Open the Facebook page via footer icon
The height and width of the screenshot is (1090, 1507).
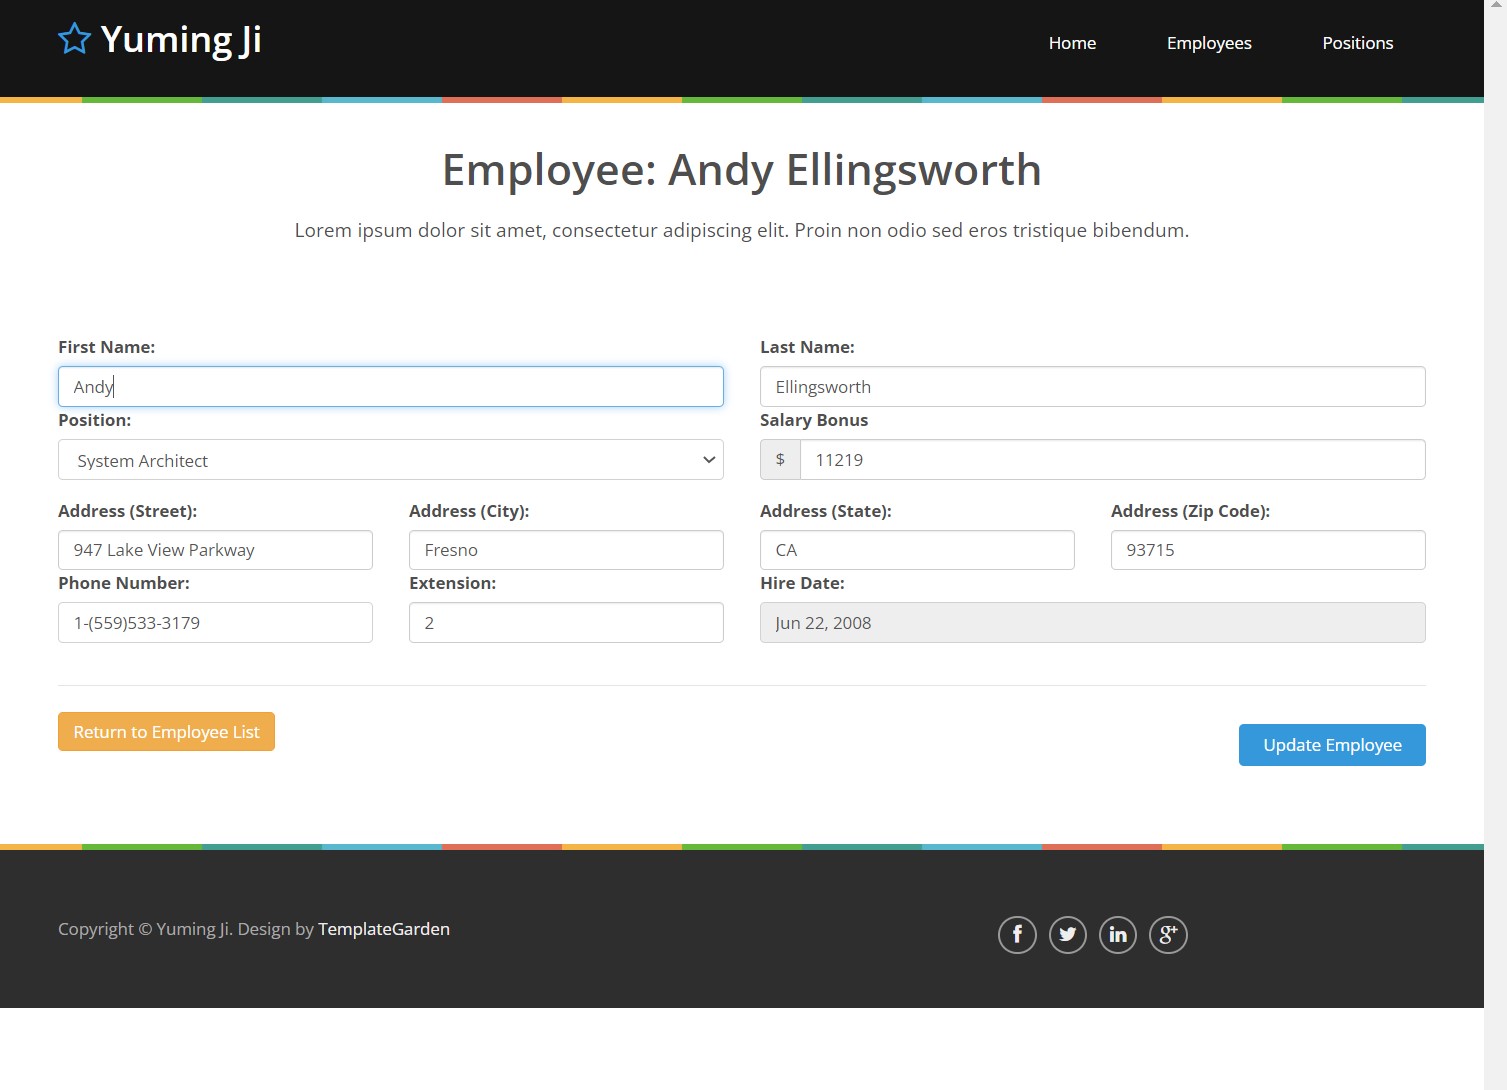pos(1017,934)
